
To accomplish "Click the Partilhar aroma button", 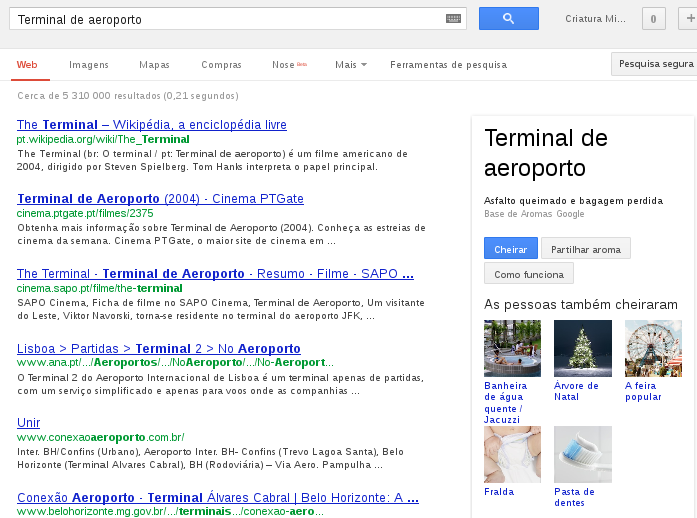I will (586, 248).
